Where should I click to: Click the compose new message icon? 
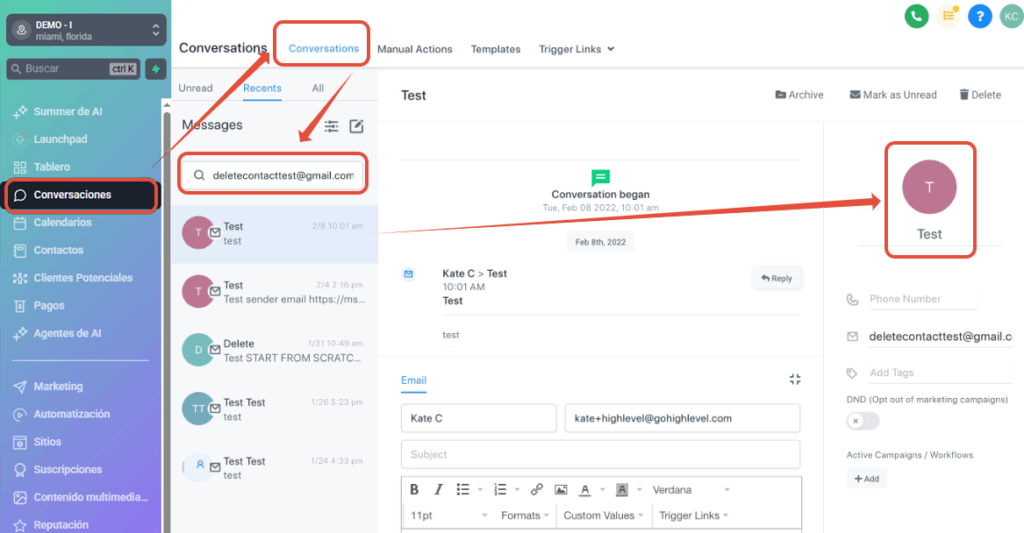tap(356, 126)
